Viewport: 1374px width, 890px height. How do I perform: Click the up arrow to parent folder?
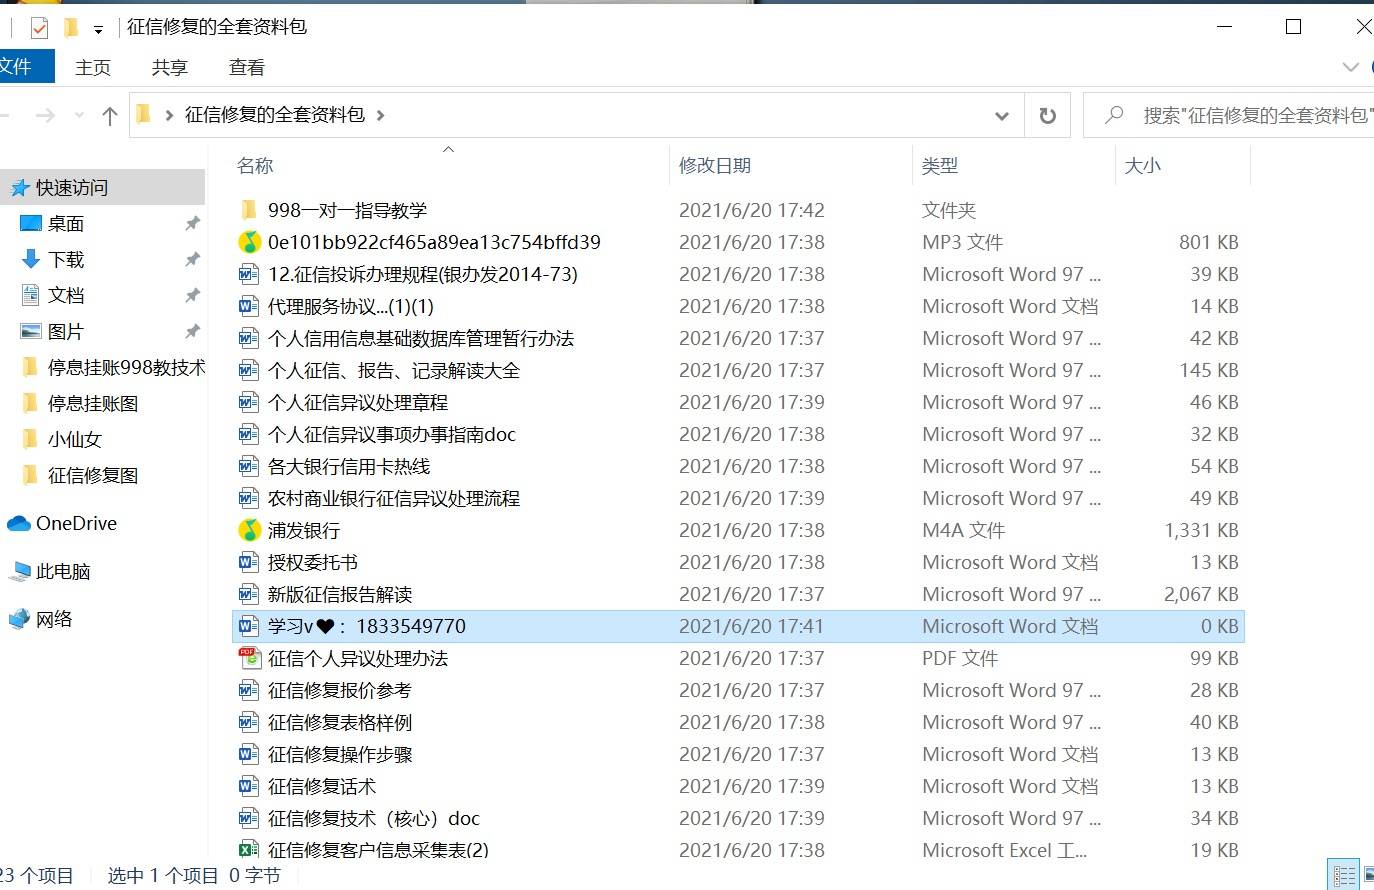click(109, 115)
